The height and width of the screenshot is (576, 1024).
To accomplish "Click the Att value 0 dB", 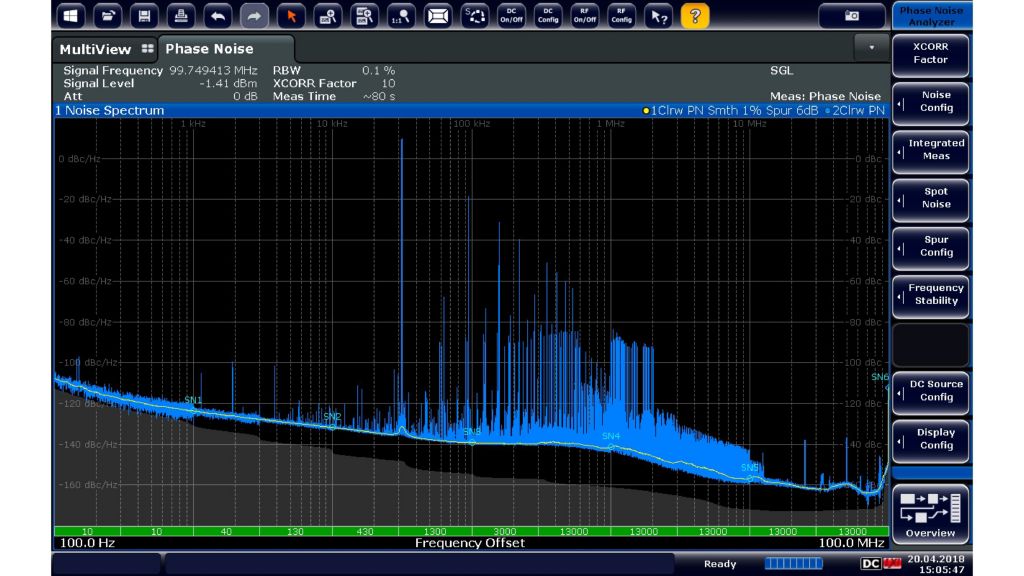I will pyautogui.click(x=246, y=97).
